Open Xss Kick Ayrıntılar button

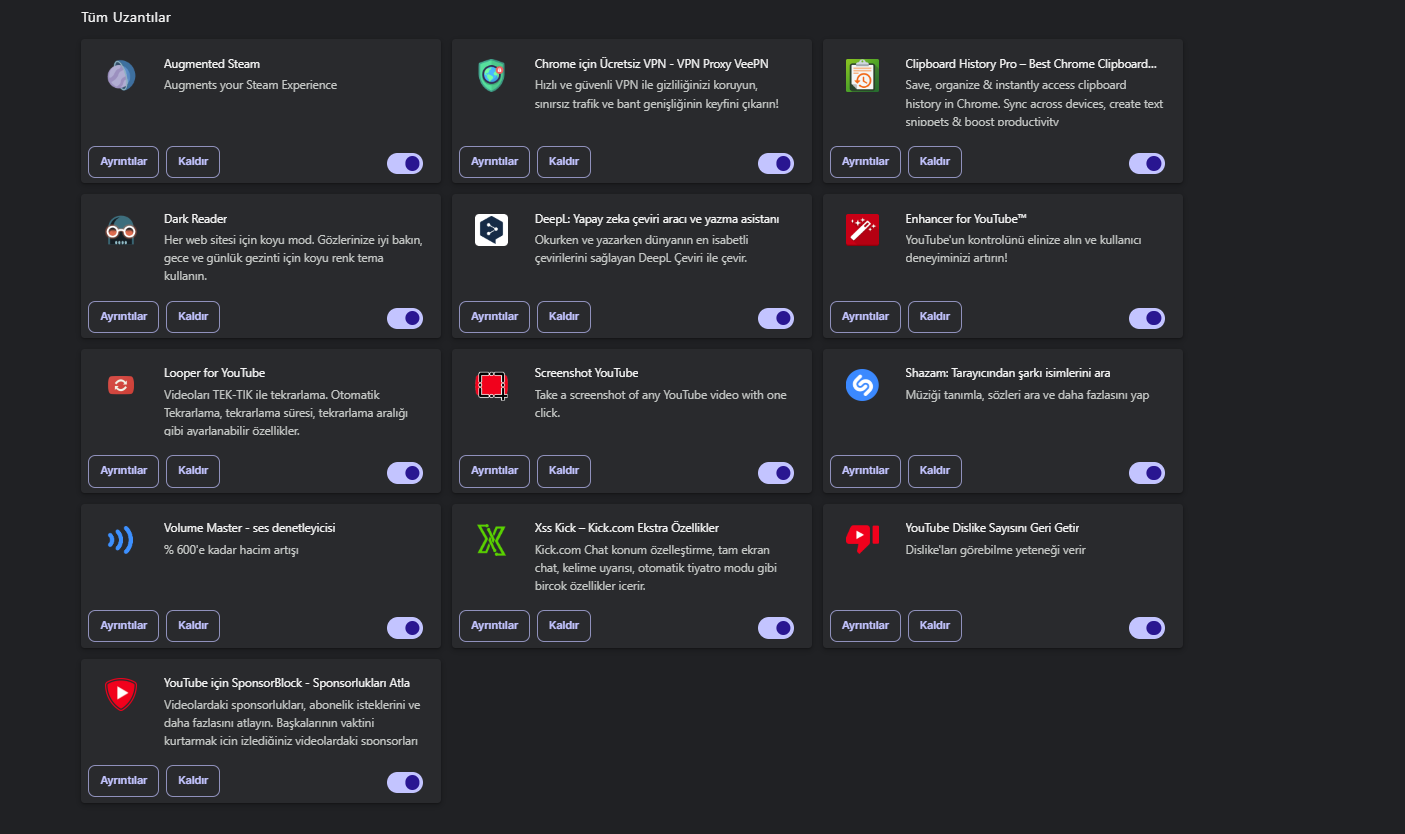point(494,626)
